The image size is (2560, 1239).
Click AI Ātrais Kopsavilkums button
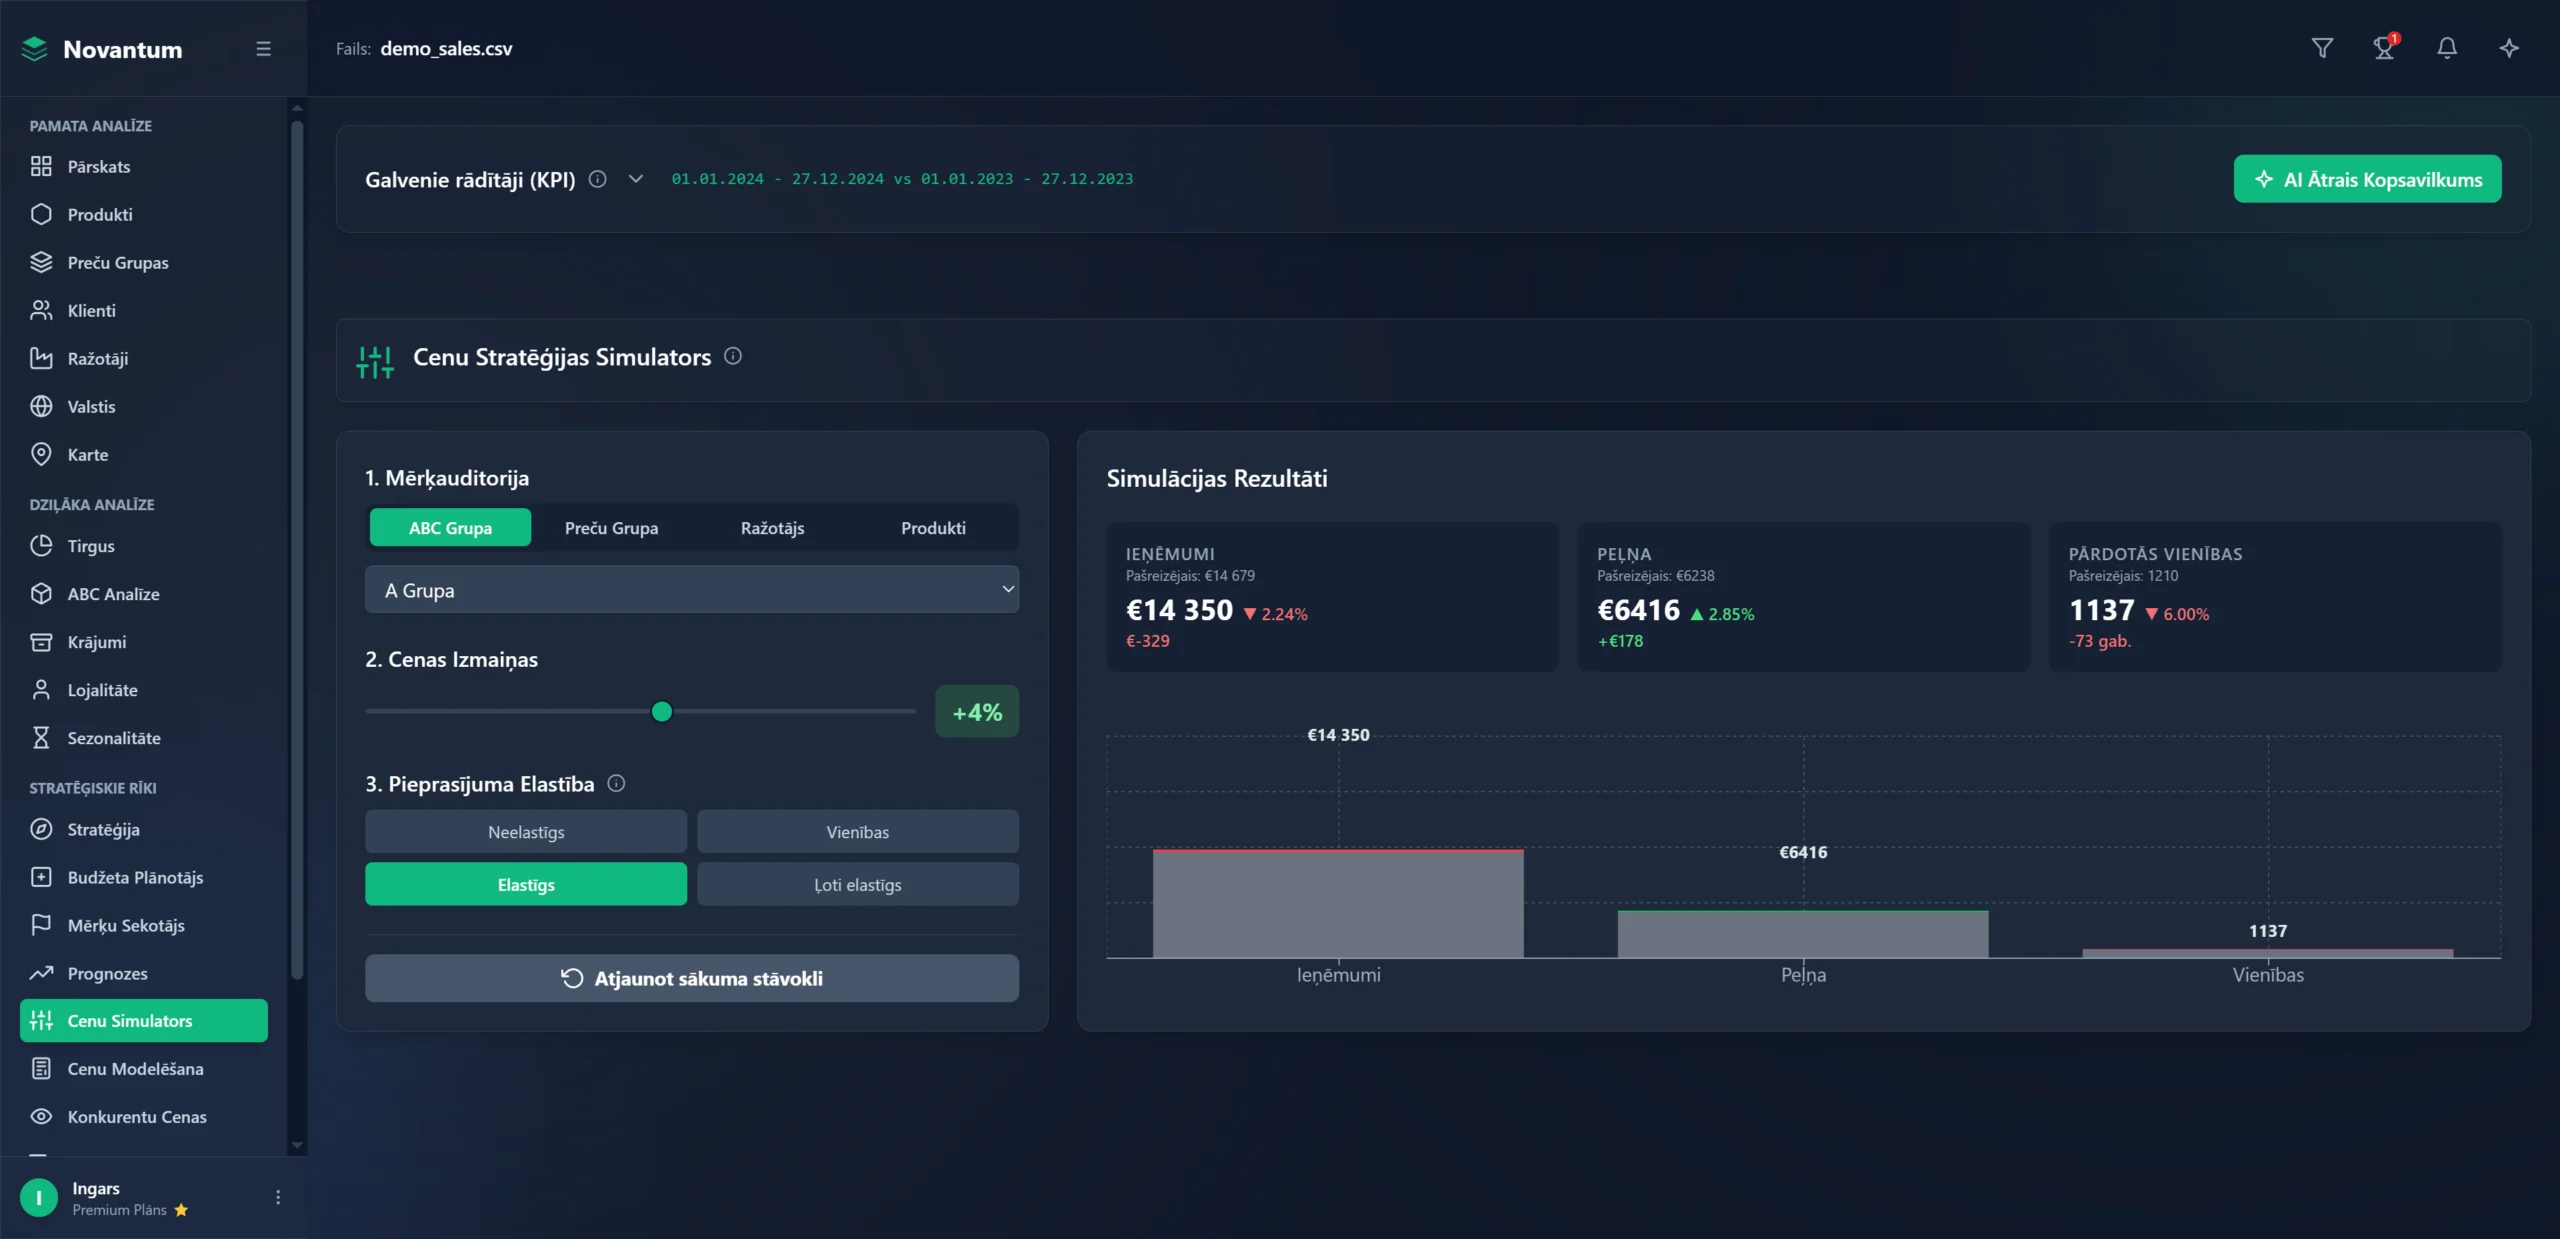tap(2367, 179)
